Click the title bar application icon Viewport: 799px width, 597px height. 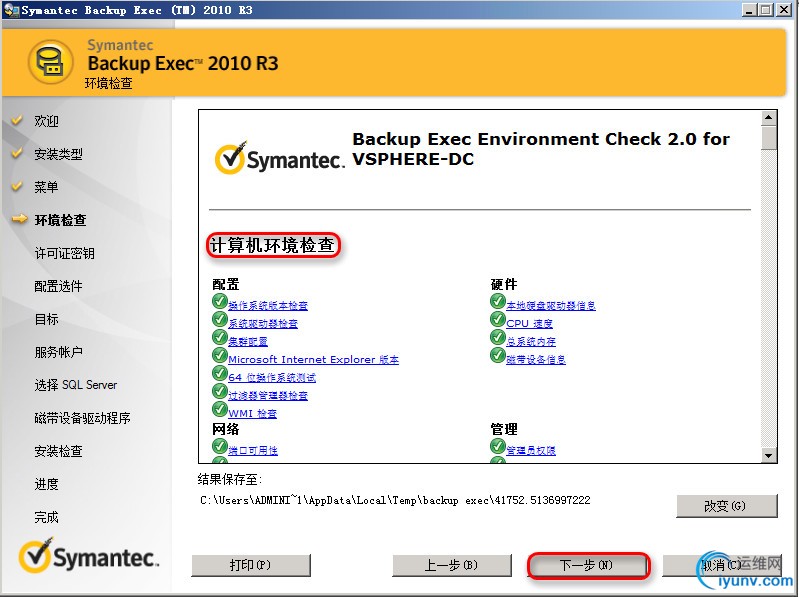11,10
